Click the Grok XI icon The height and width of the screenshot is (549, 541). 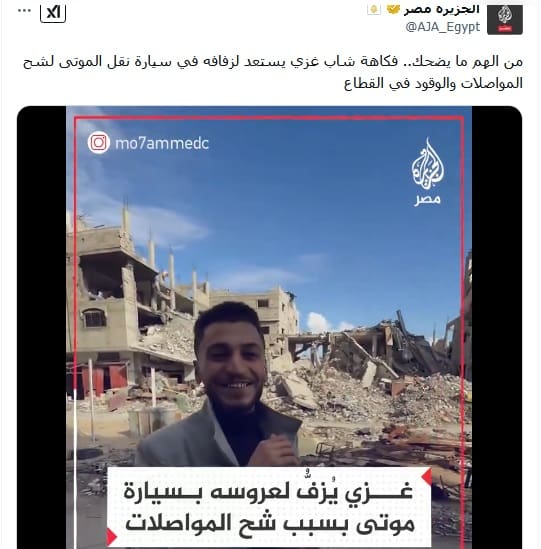click(x=53, y=14)
